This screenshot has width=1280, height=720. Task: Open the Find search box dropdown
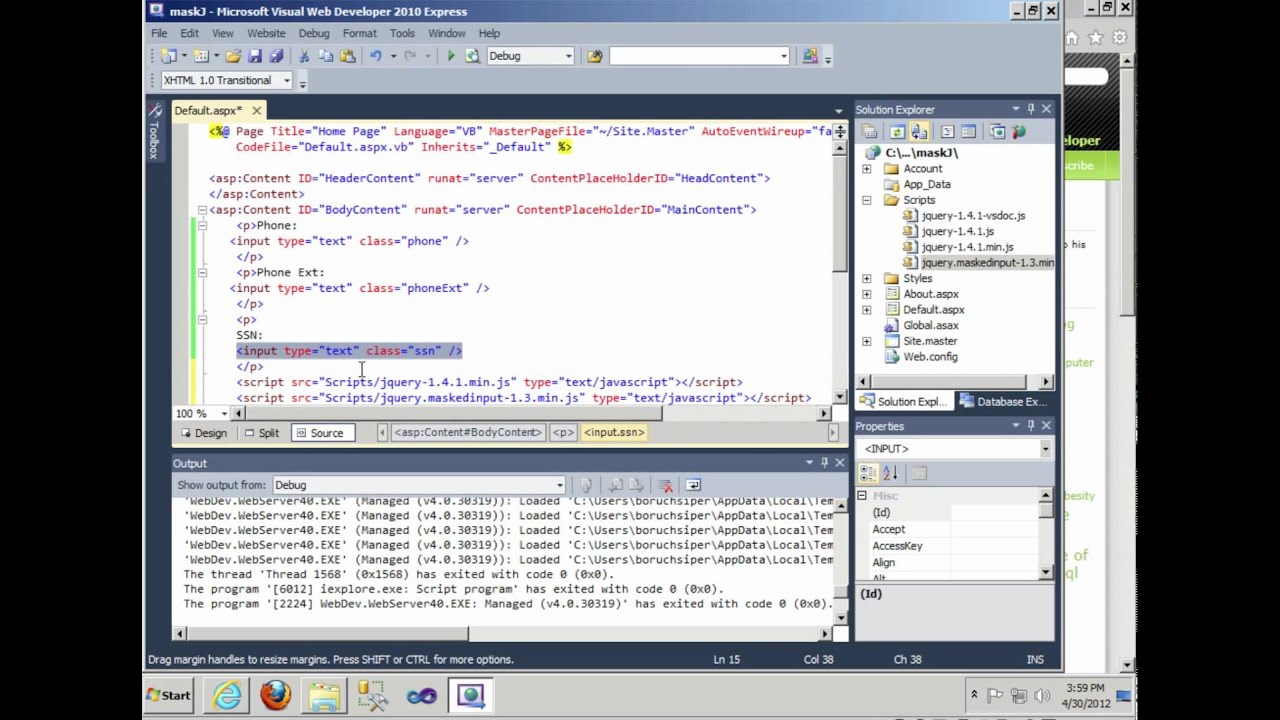point(784,56)
